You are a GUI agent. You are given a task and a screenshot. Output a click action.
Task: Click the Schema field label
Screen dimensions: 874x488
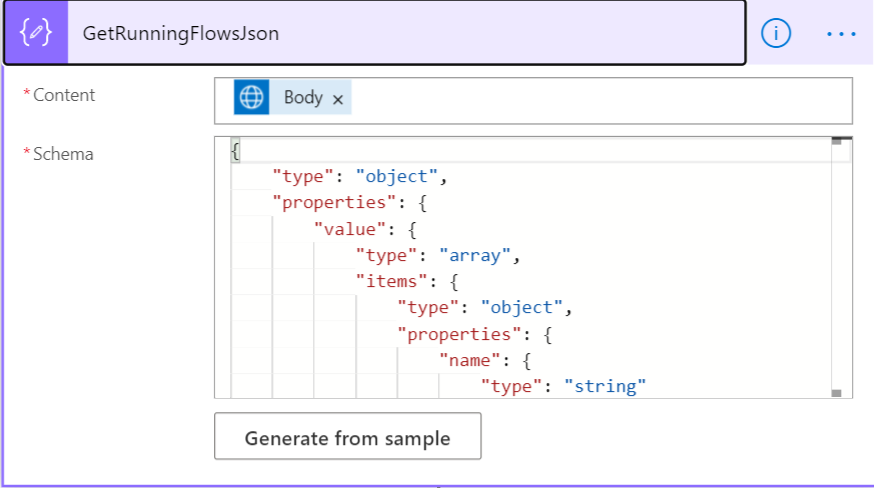tap(63, 154)
